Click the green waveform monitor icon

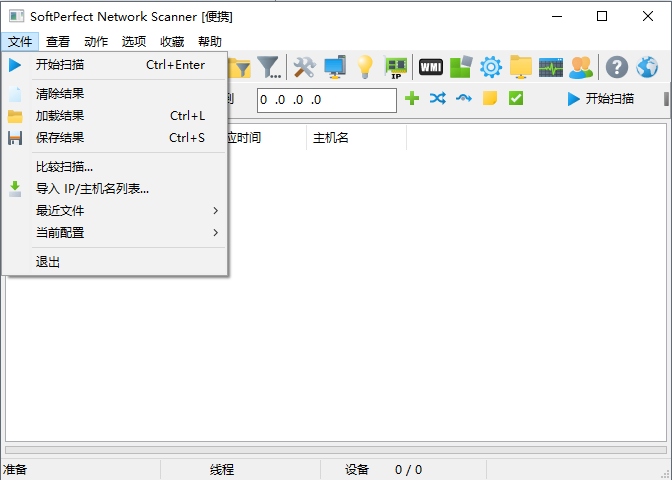click(551, 67)
